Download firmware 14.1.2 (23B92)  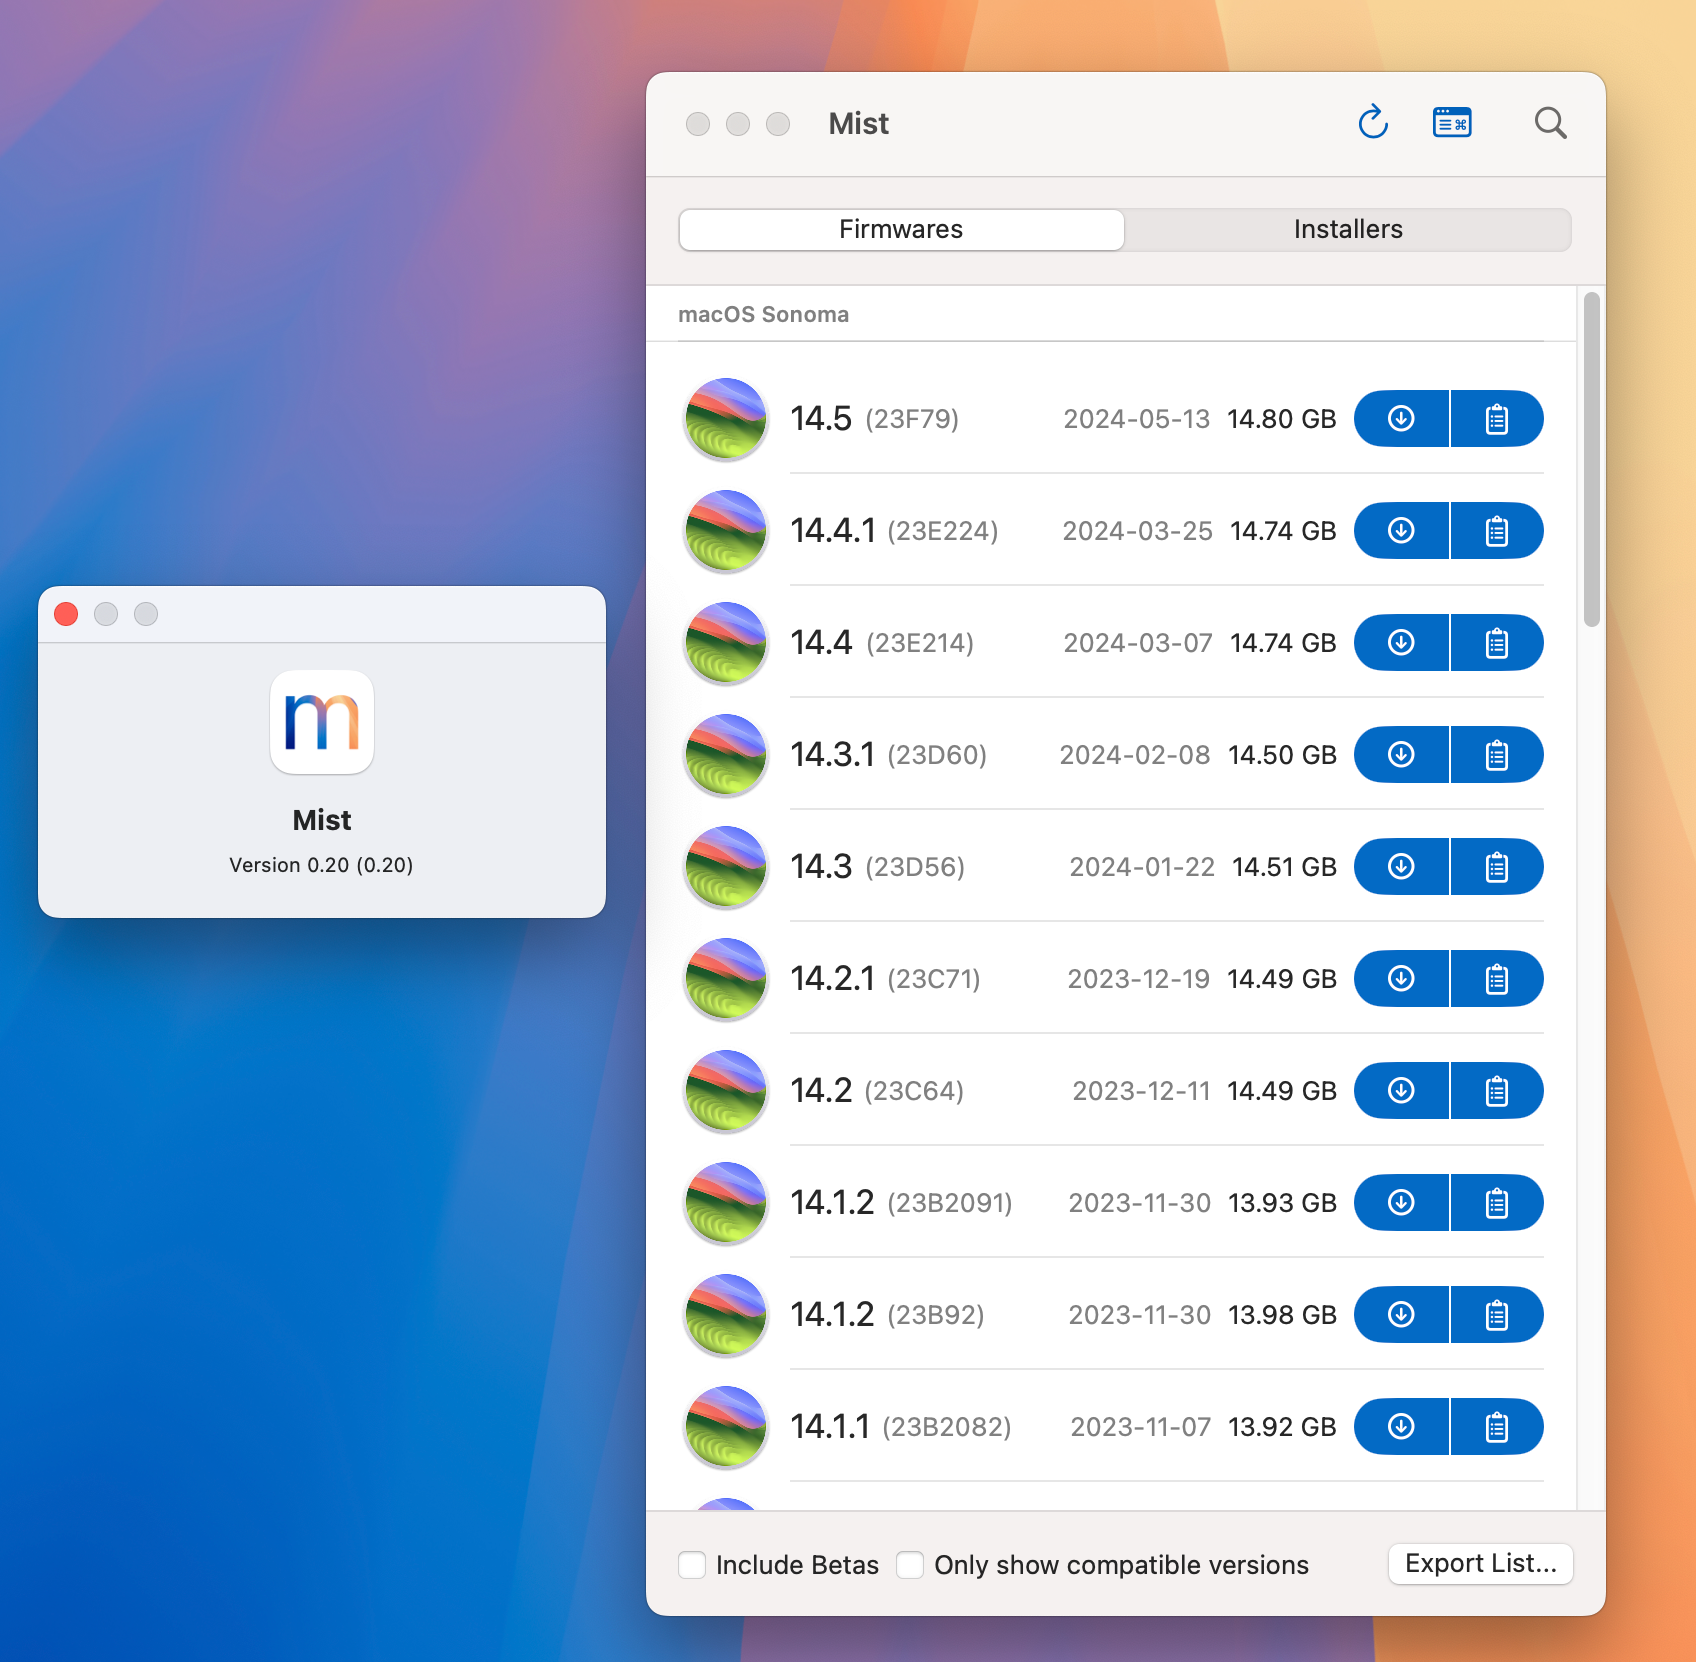coord(1401,1314)
